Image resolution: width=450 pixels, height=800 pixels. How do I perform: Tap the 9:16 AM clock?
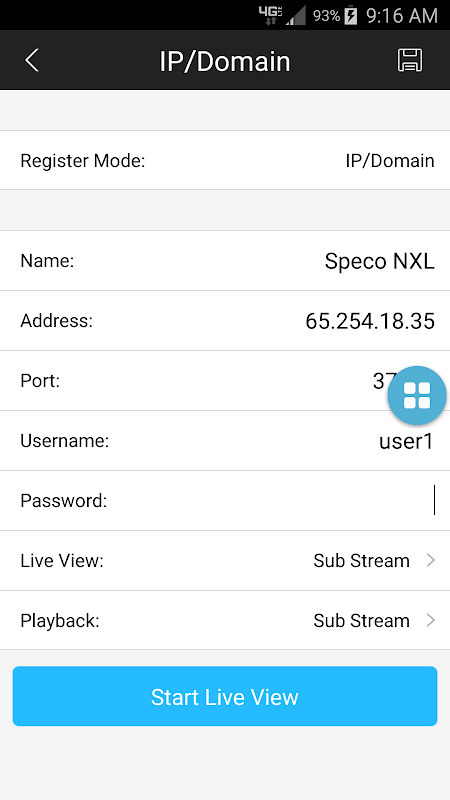(402, 16)
